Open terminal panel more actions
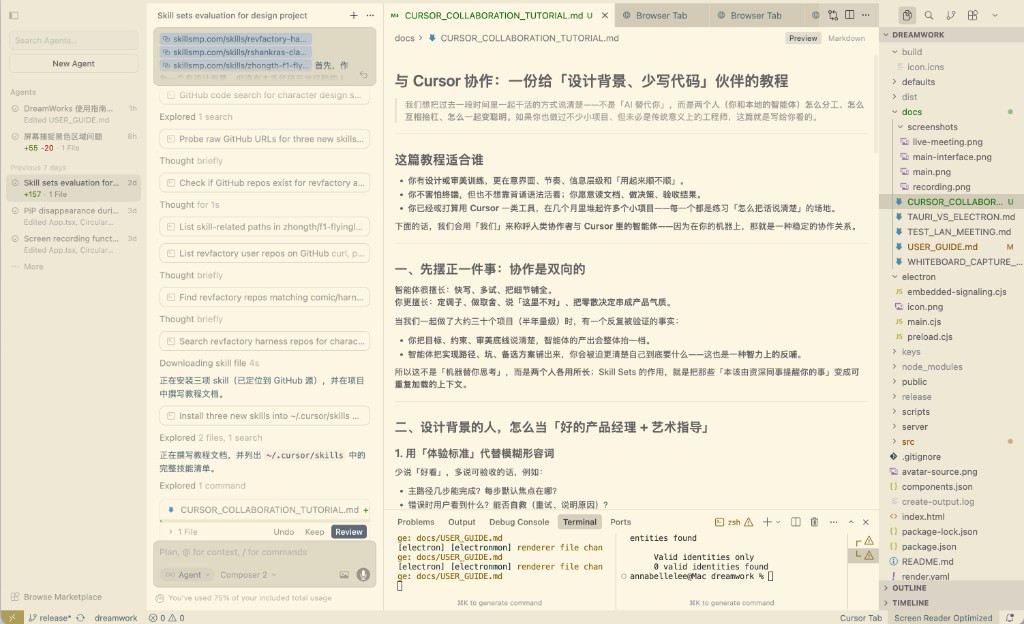Viewport: 1024px width, 624px height. click(x=833, y=522)
